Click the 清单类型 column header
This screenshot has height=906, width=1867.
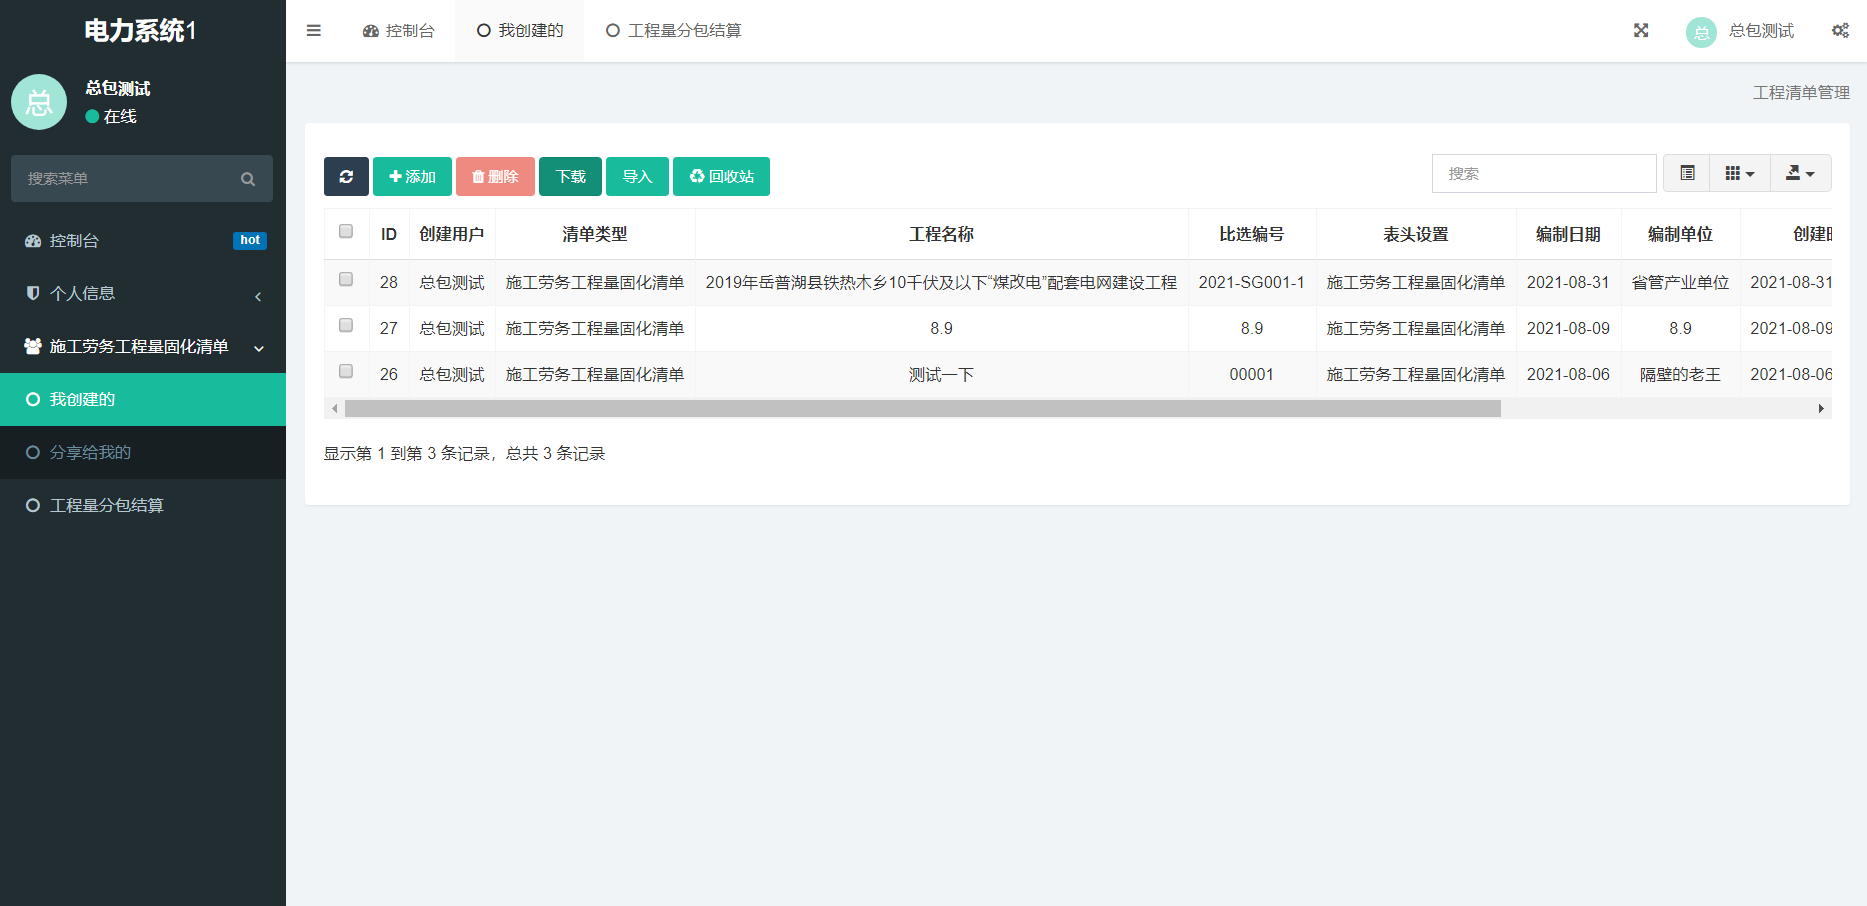[x=595, y=234]
